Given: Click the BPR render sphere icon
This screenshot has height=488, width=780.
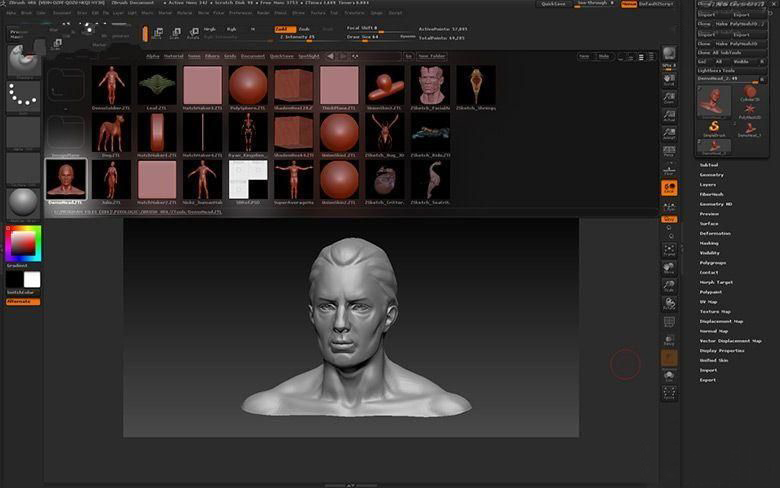Looking at the screenshot, I should point(669,53).
